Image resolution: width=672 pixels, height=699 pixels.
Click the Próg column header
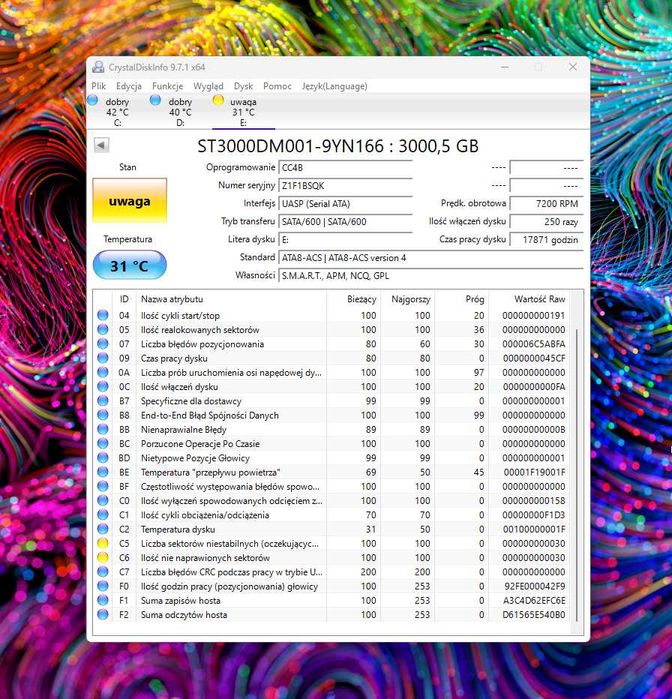click(x=462, y=299)
